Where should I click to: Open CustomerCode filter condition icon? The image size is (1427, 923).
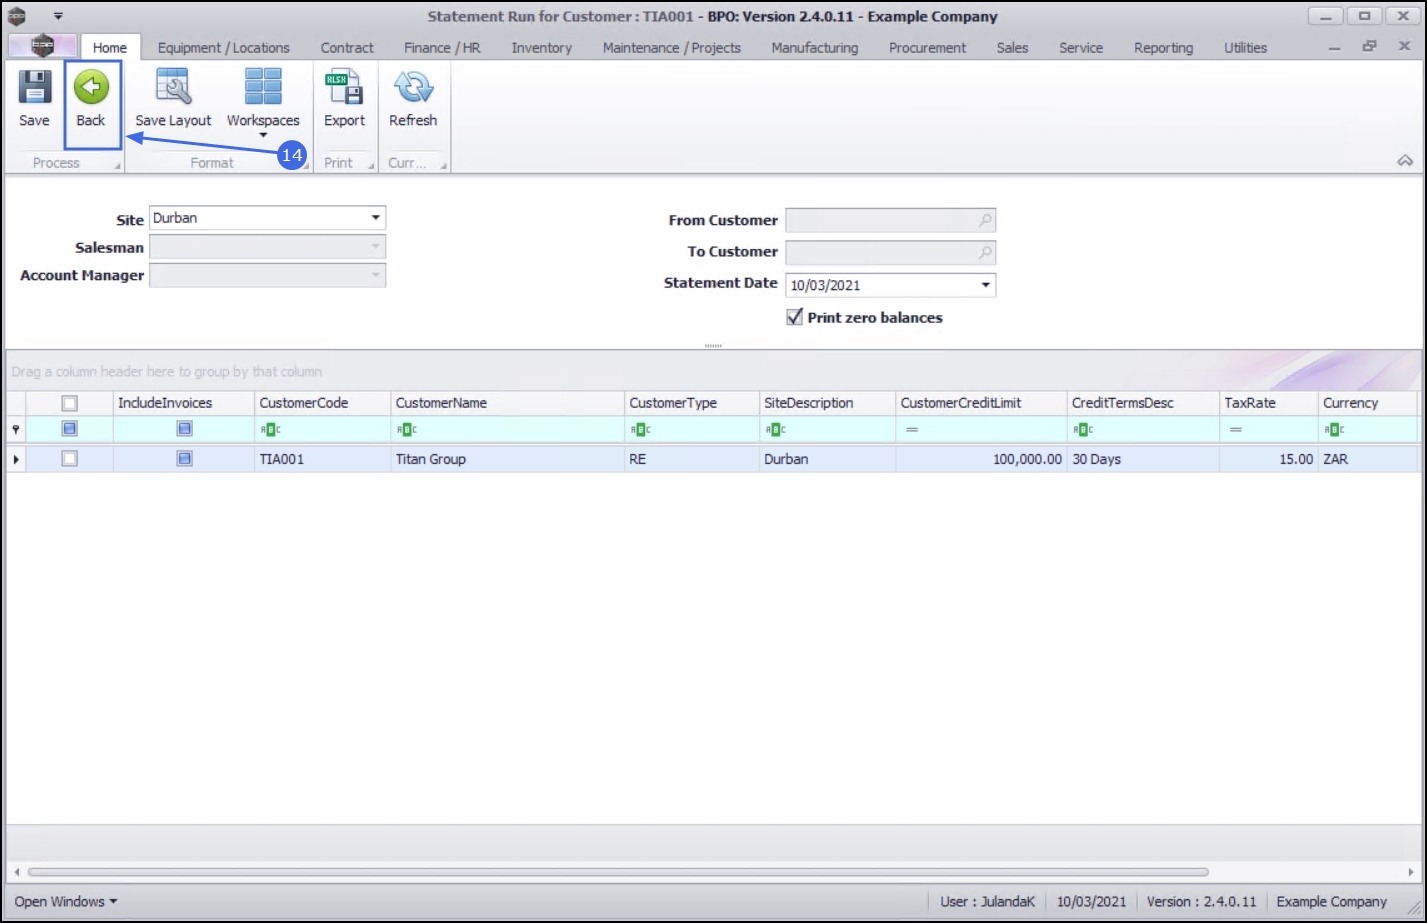point(270,430)
